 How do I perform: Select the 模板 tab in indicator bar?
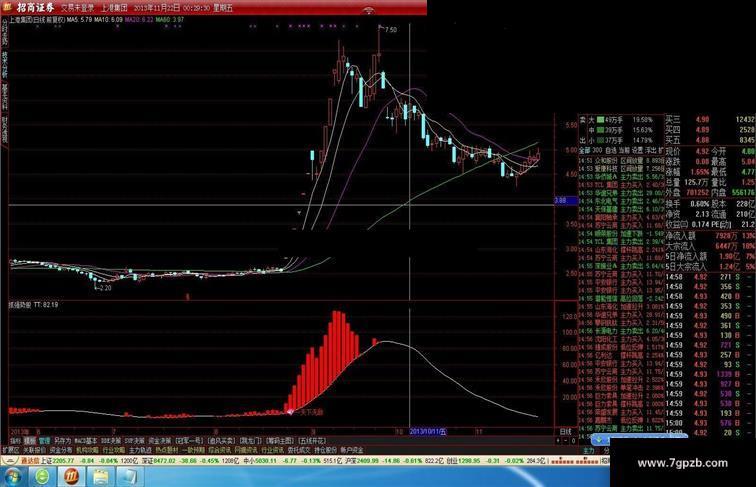pyautogui.click(x=30, y=441)
